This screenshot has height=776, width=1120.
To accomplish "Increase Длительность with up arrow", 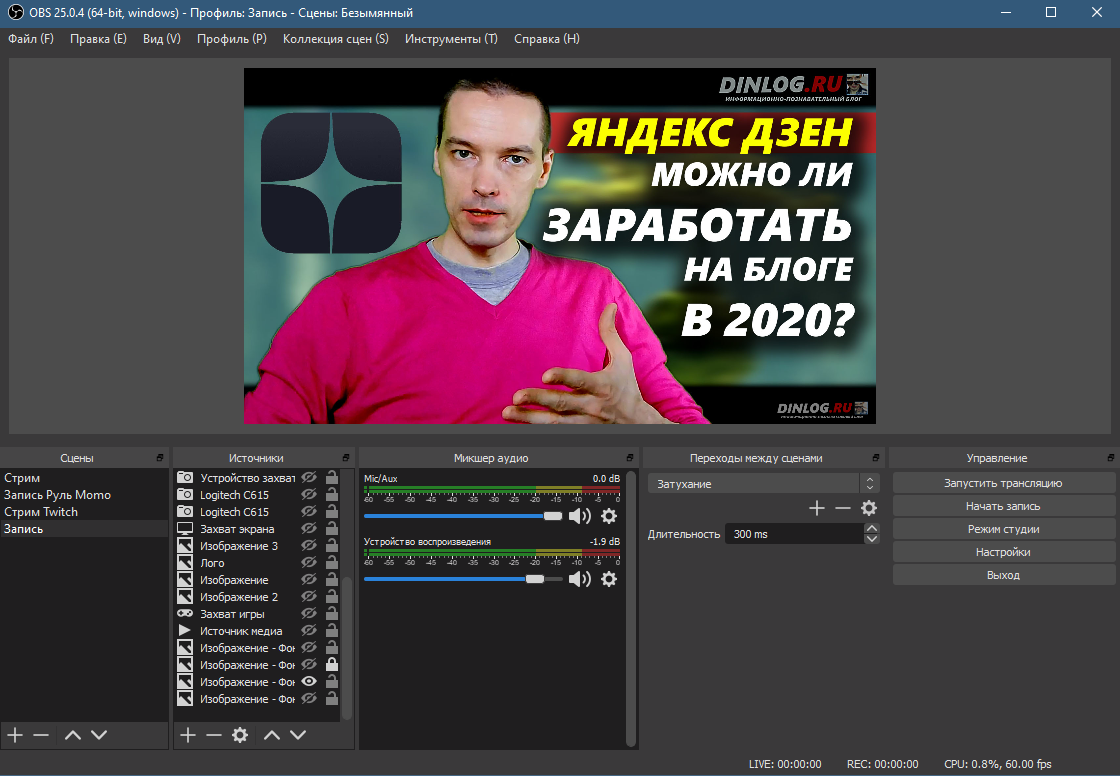I will pos(871,529).
